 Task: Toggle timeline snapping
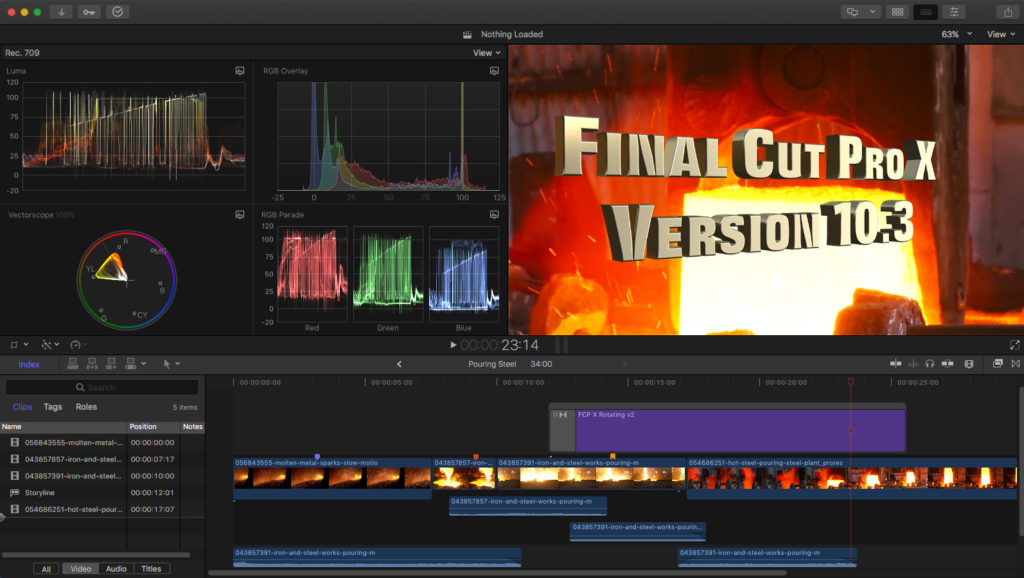click(948, 364)
